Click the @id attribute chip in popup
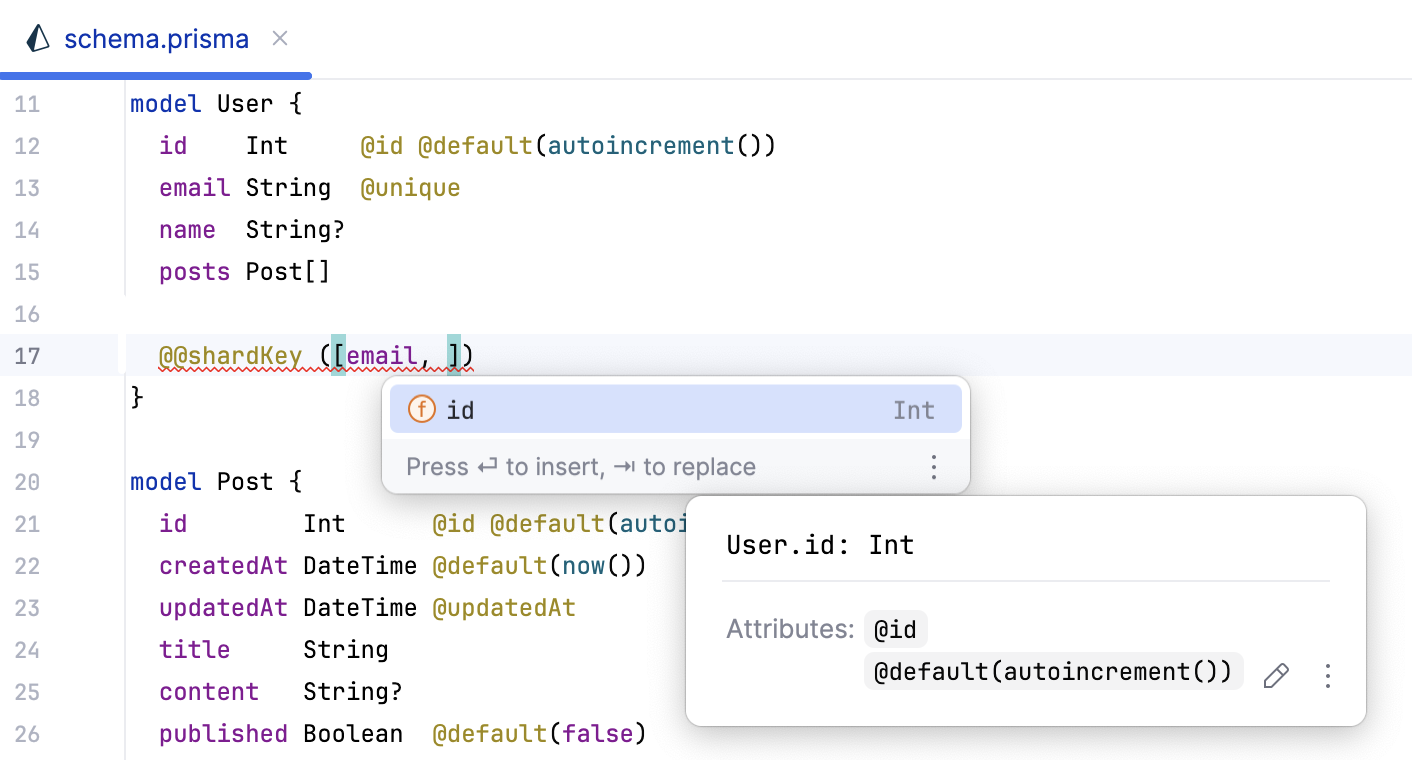This screenshot has height=760, width=1412. click(895, 629)
